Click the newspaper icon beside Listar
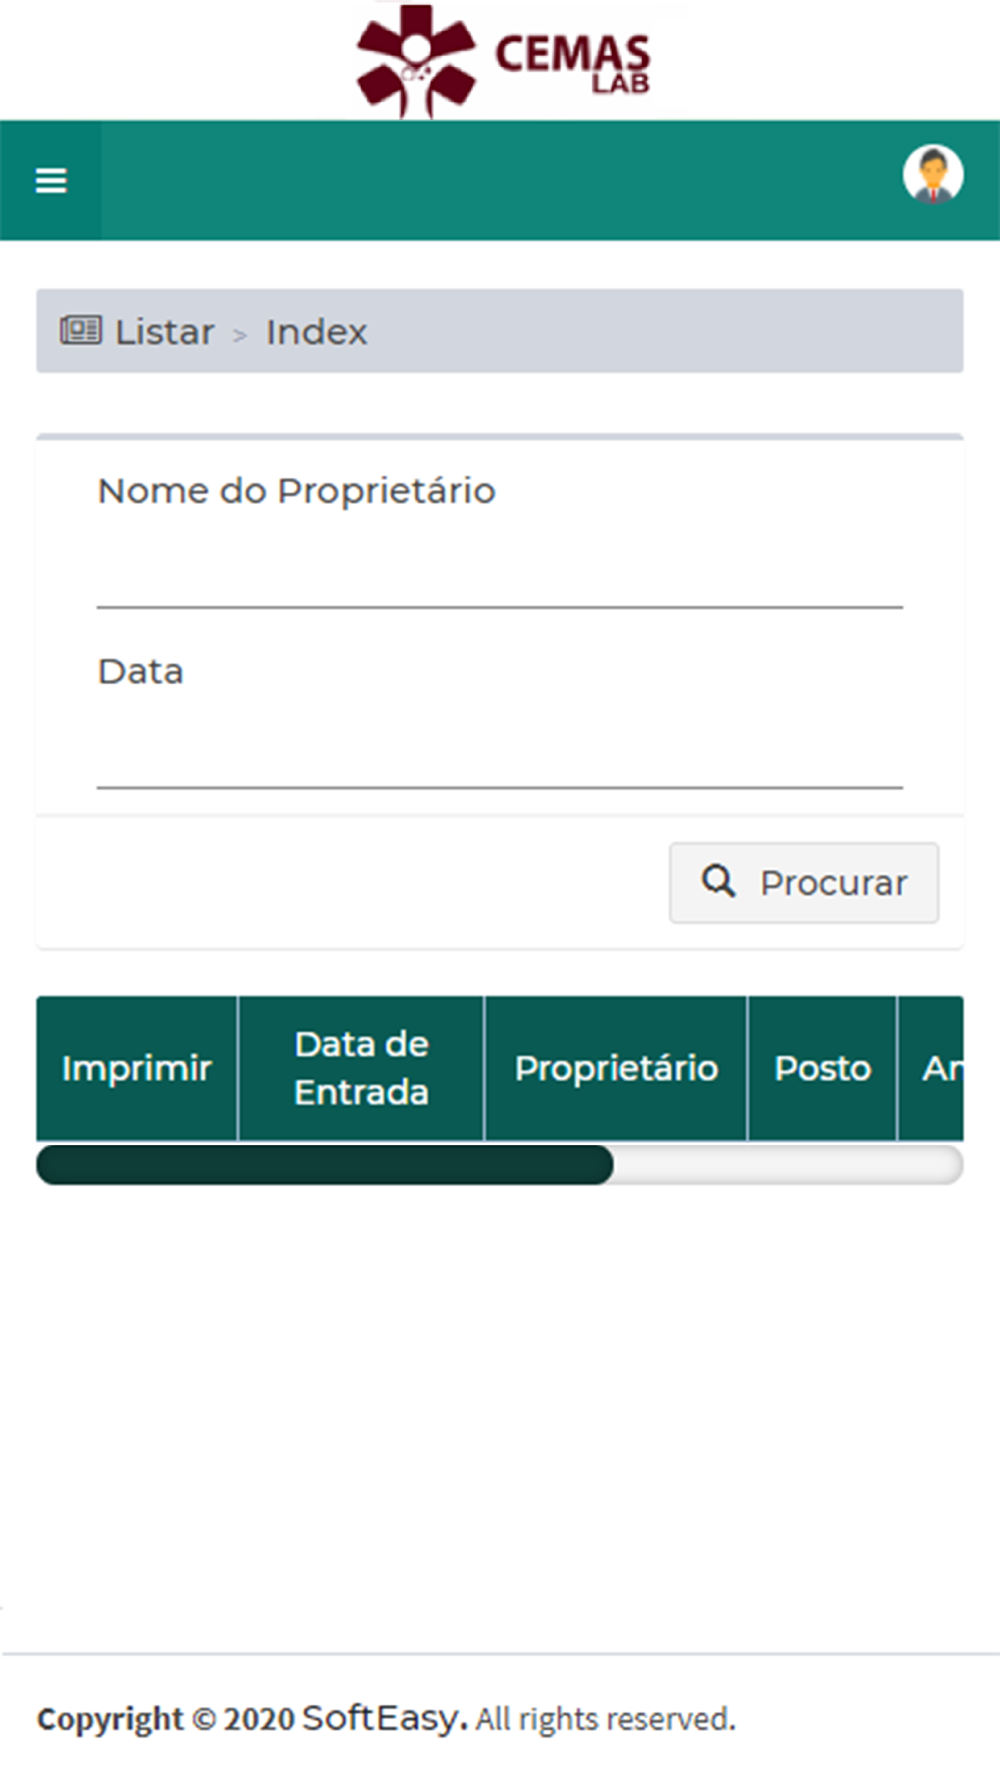Viewport: 1000px width, 1778px height. (x=81, y=330)
